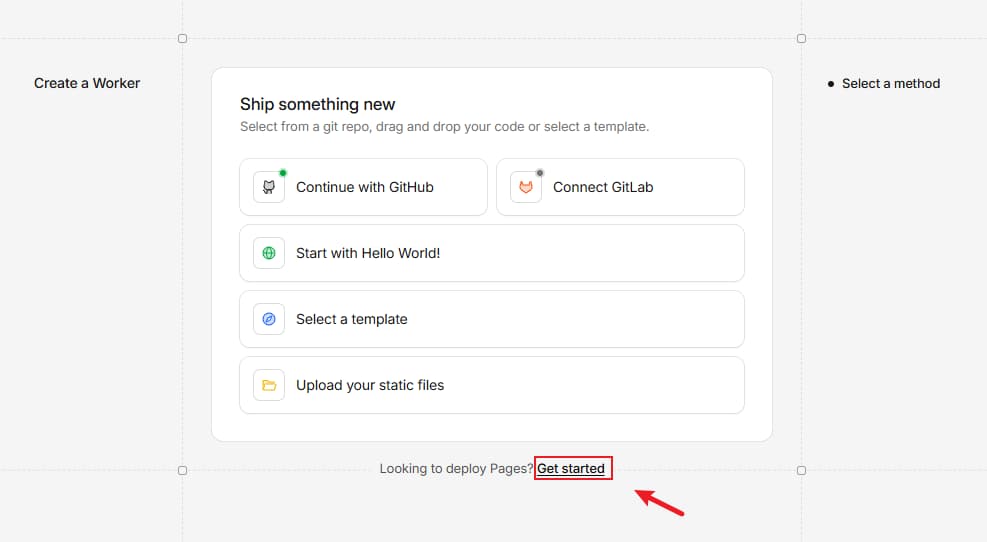The width and height of the screenshot is (987, 542).
Task: Click the Create a Worker title
Action: (87, 83)
